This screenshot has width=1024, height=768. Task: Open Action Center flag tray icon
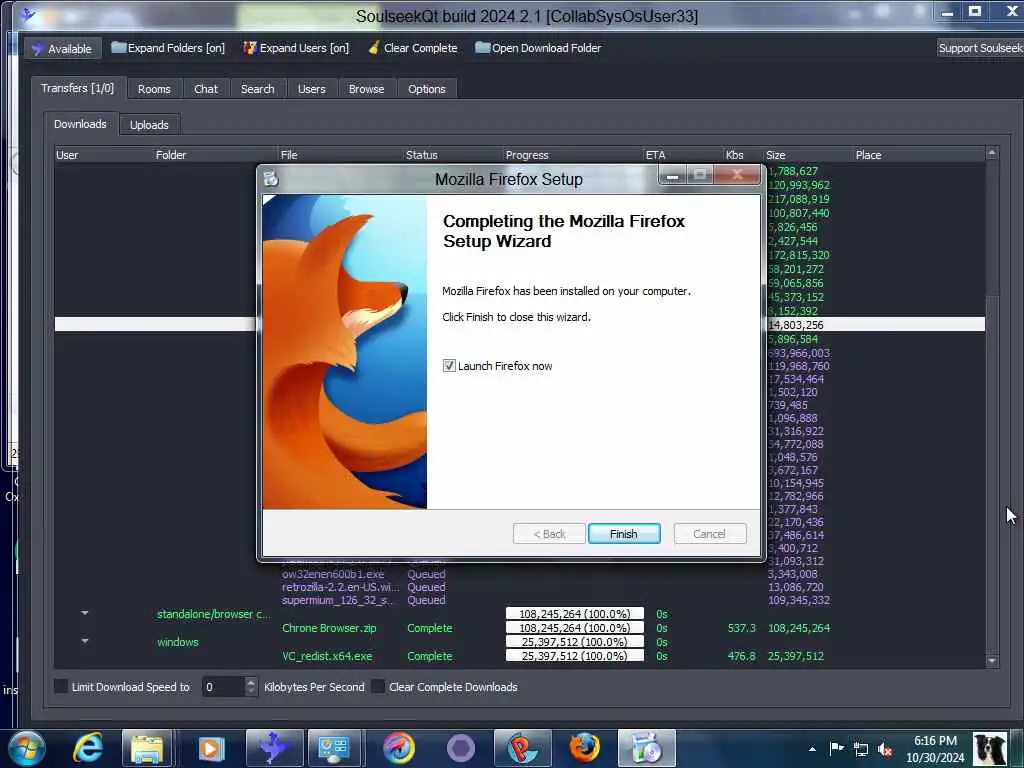(836, 748)
